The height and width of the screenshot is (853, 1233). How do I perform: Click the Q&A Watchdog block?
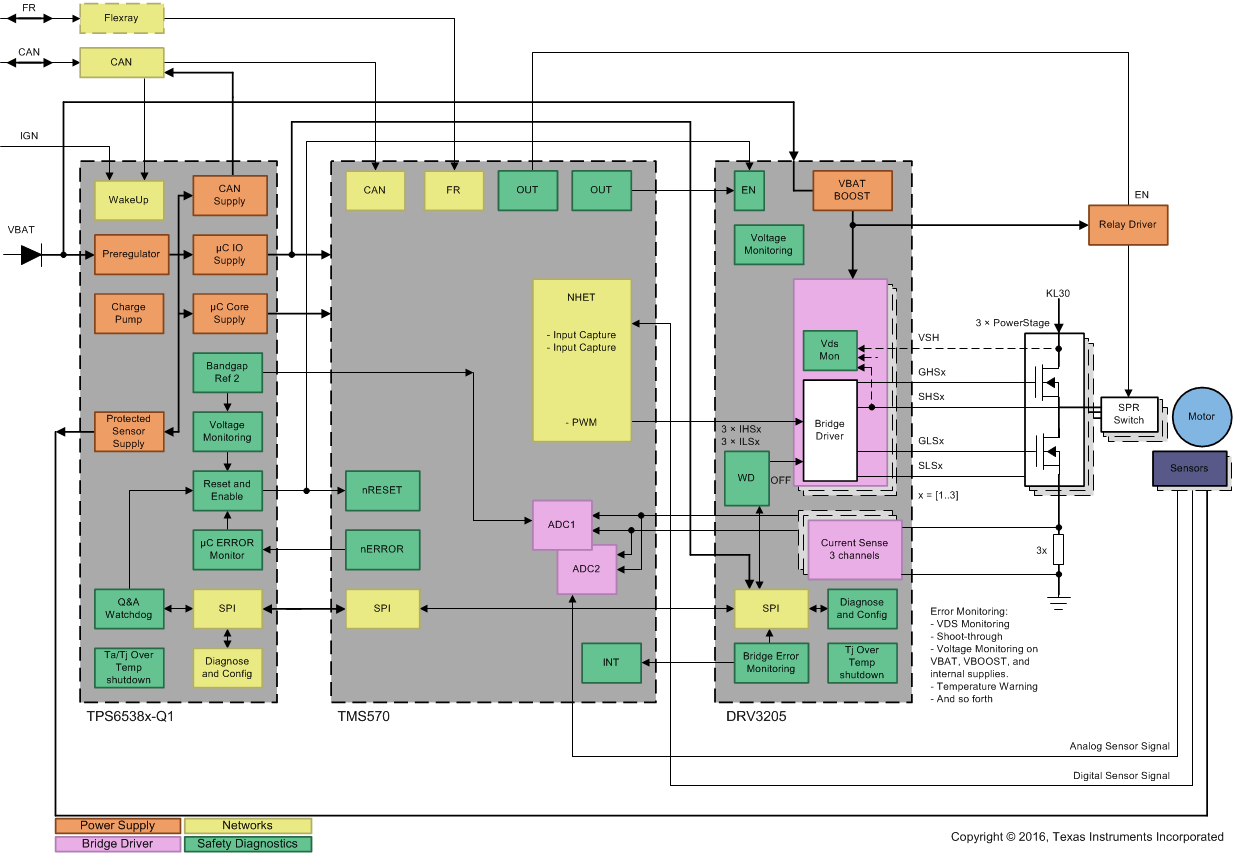click(128, 609)
